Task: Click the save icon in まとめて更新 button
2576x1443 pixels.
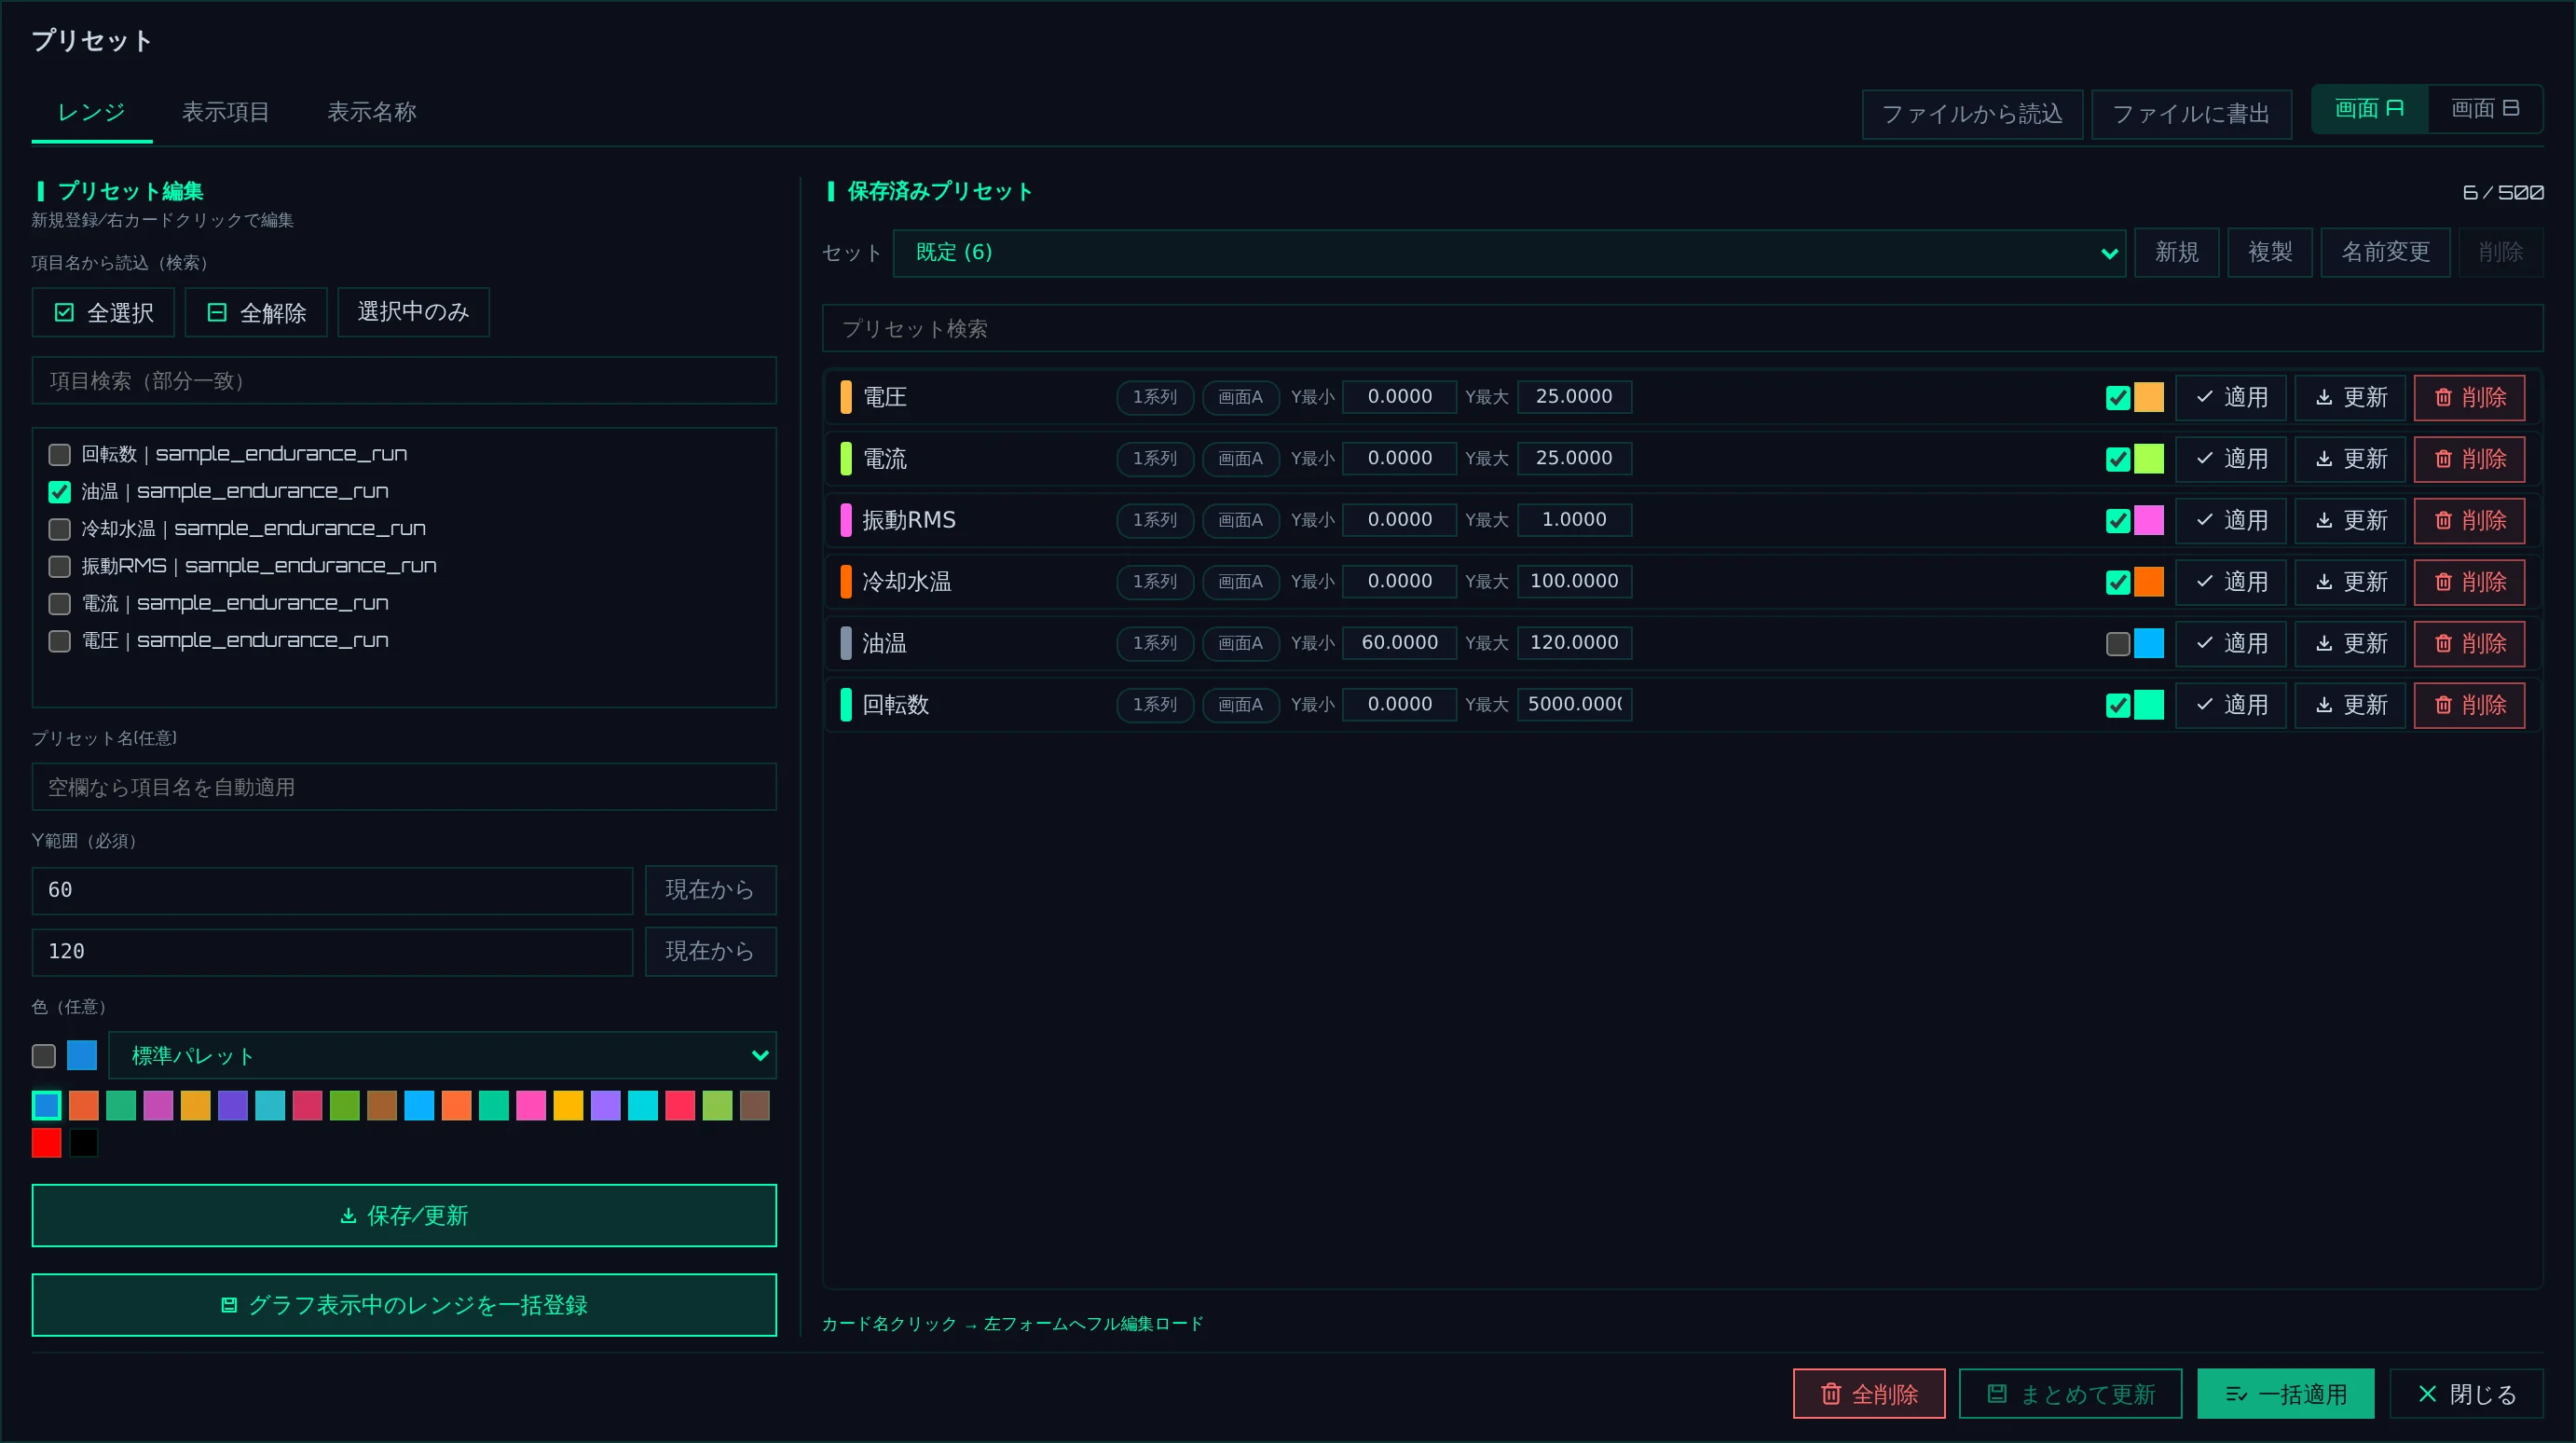Action: click(1997, 1394)
